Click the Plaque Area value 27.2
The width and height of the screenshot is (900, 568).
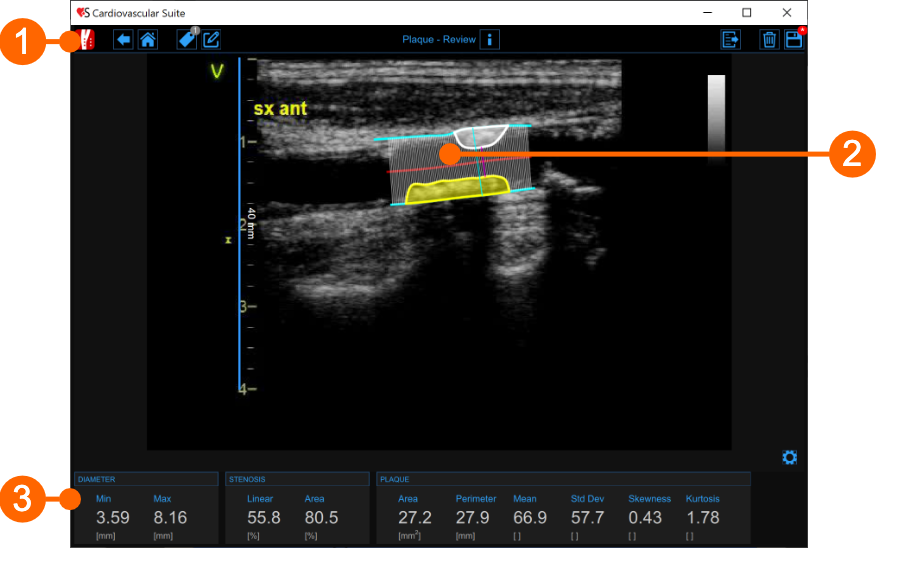pyautogui.click(x=414, y=518)
